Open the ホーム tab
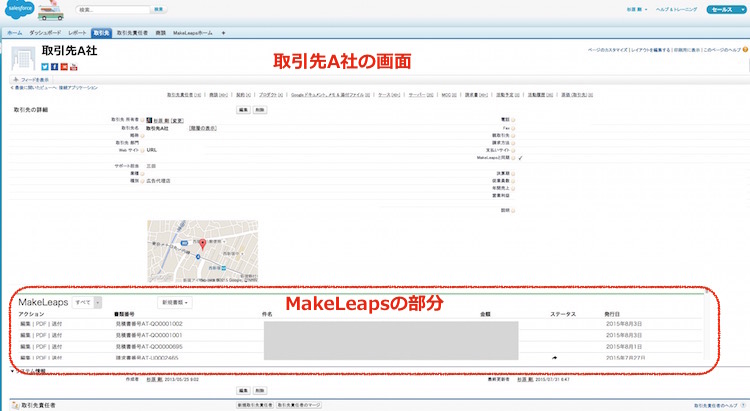 click(x=14, y=33)
